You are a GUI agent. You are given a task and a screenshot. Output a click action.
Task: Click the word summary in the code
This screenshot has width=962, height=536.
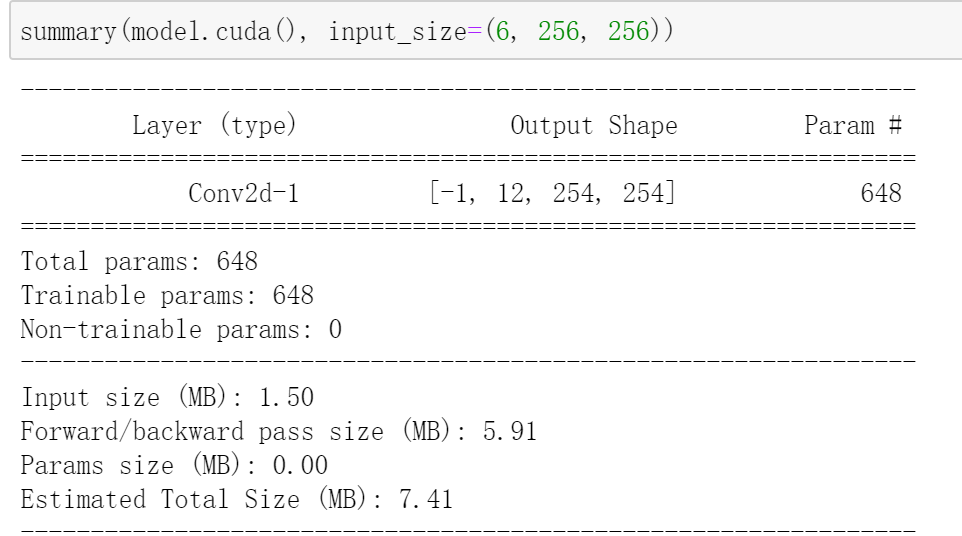click(68, 31)
